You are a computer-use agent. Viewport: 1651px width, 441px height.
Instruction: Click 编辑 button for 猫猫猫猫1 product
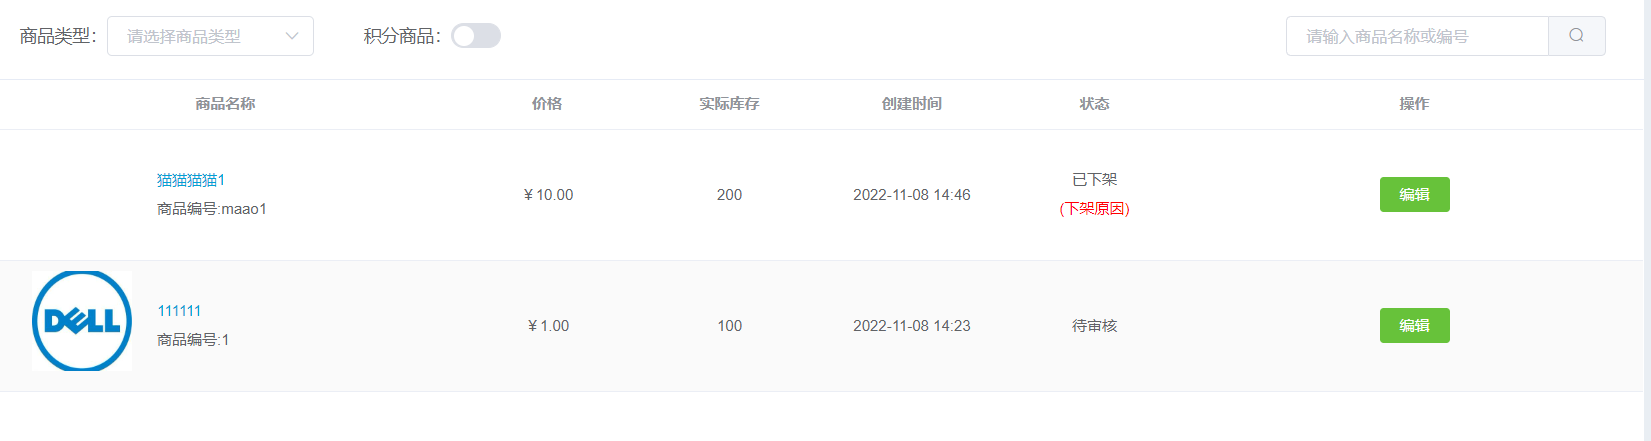point(1414,195)
